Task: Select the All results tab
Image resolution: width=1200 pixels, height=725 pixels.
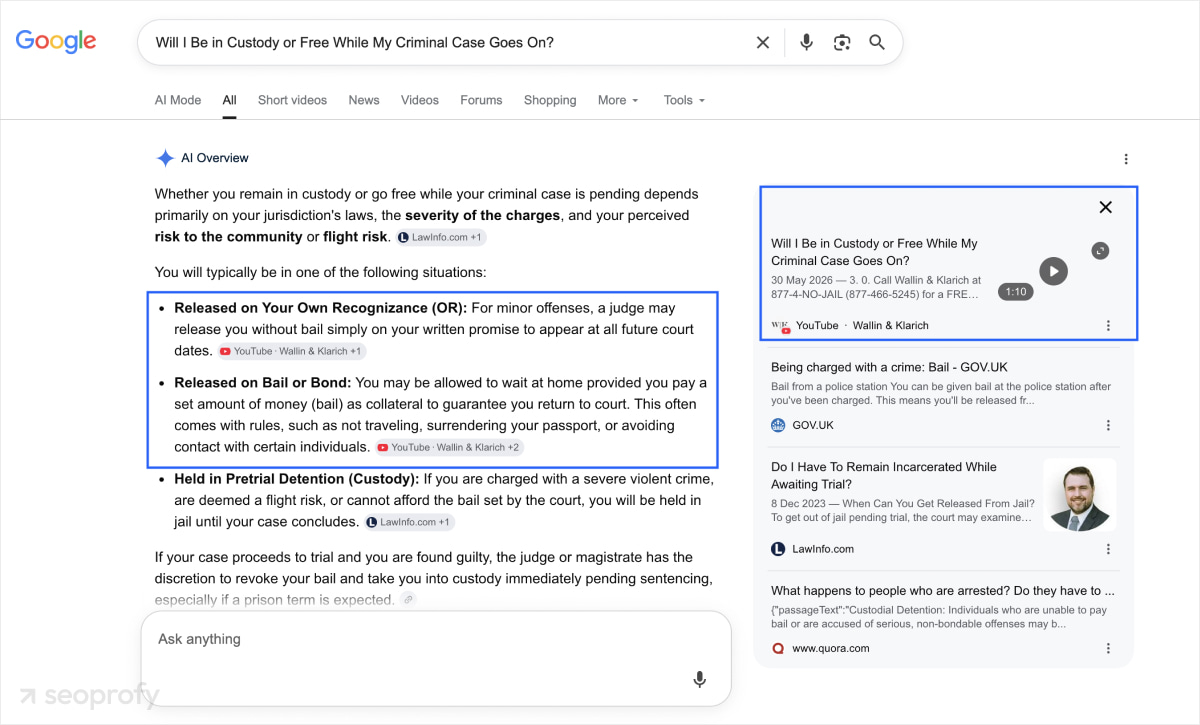Action: 230,100
